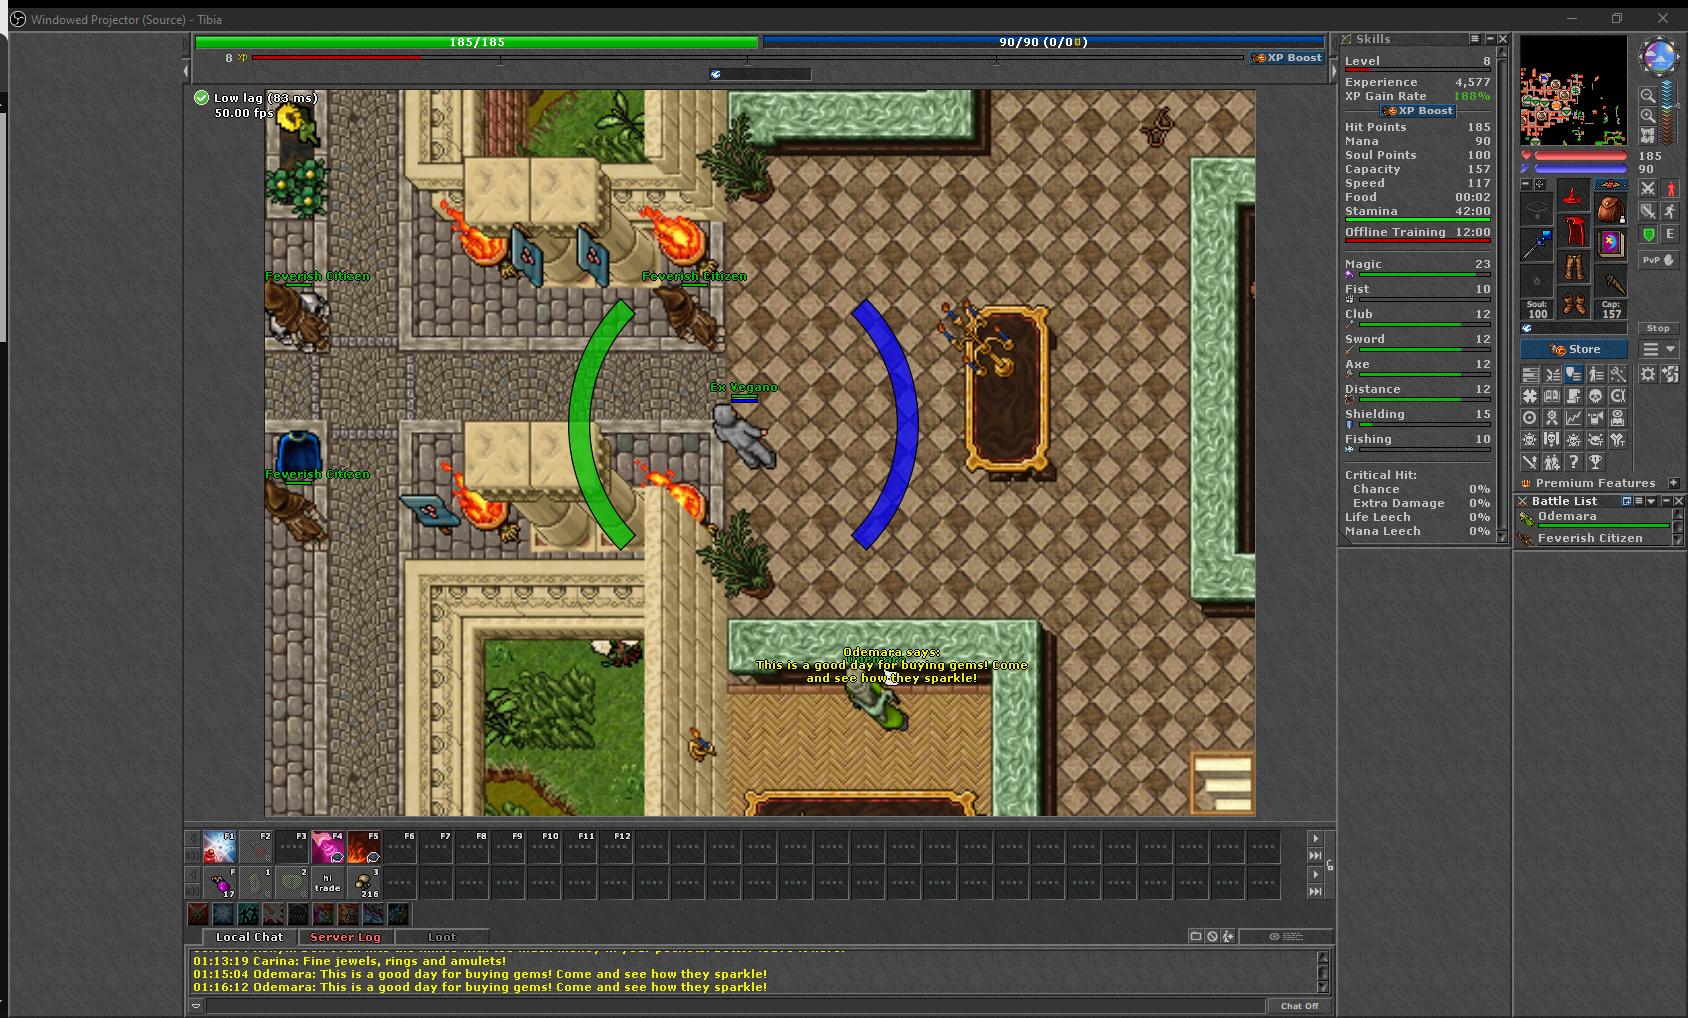The image size is (1688, 1018).
Task: Cast the F1 action bar spell
Action: point(219,847)
